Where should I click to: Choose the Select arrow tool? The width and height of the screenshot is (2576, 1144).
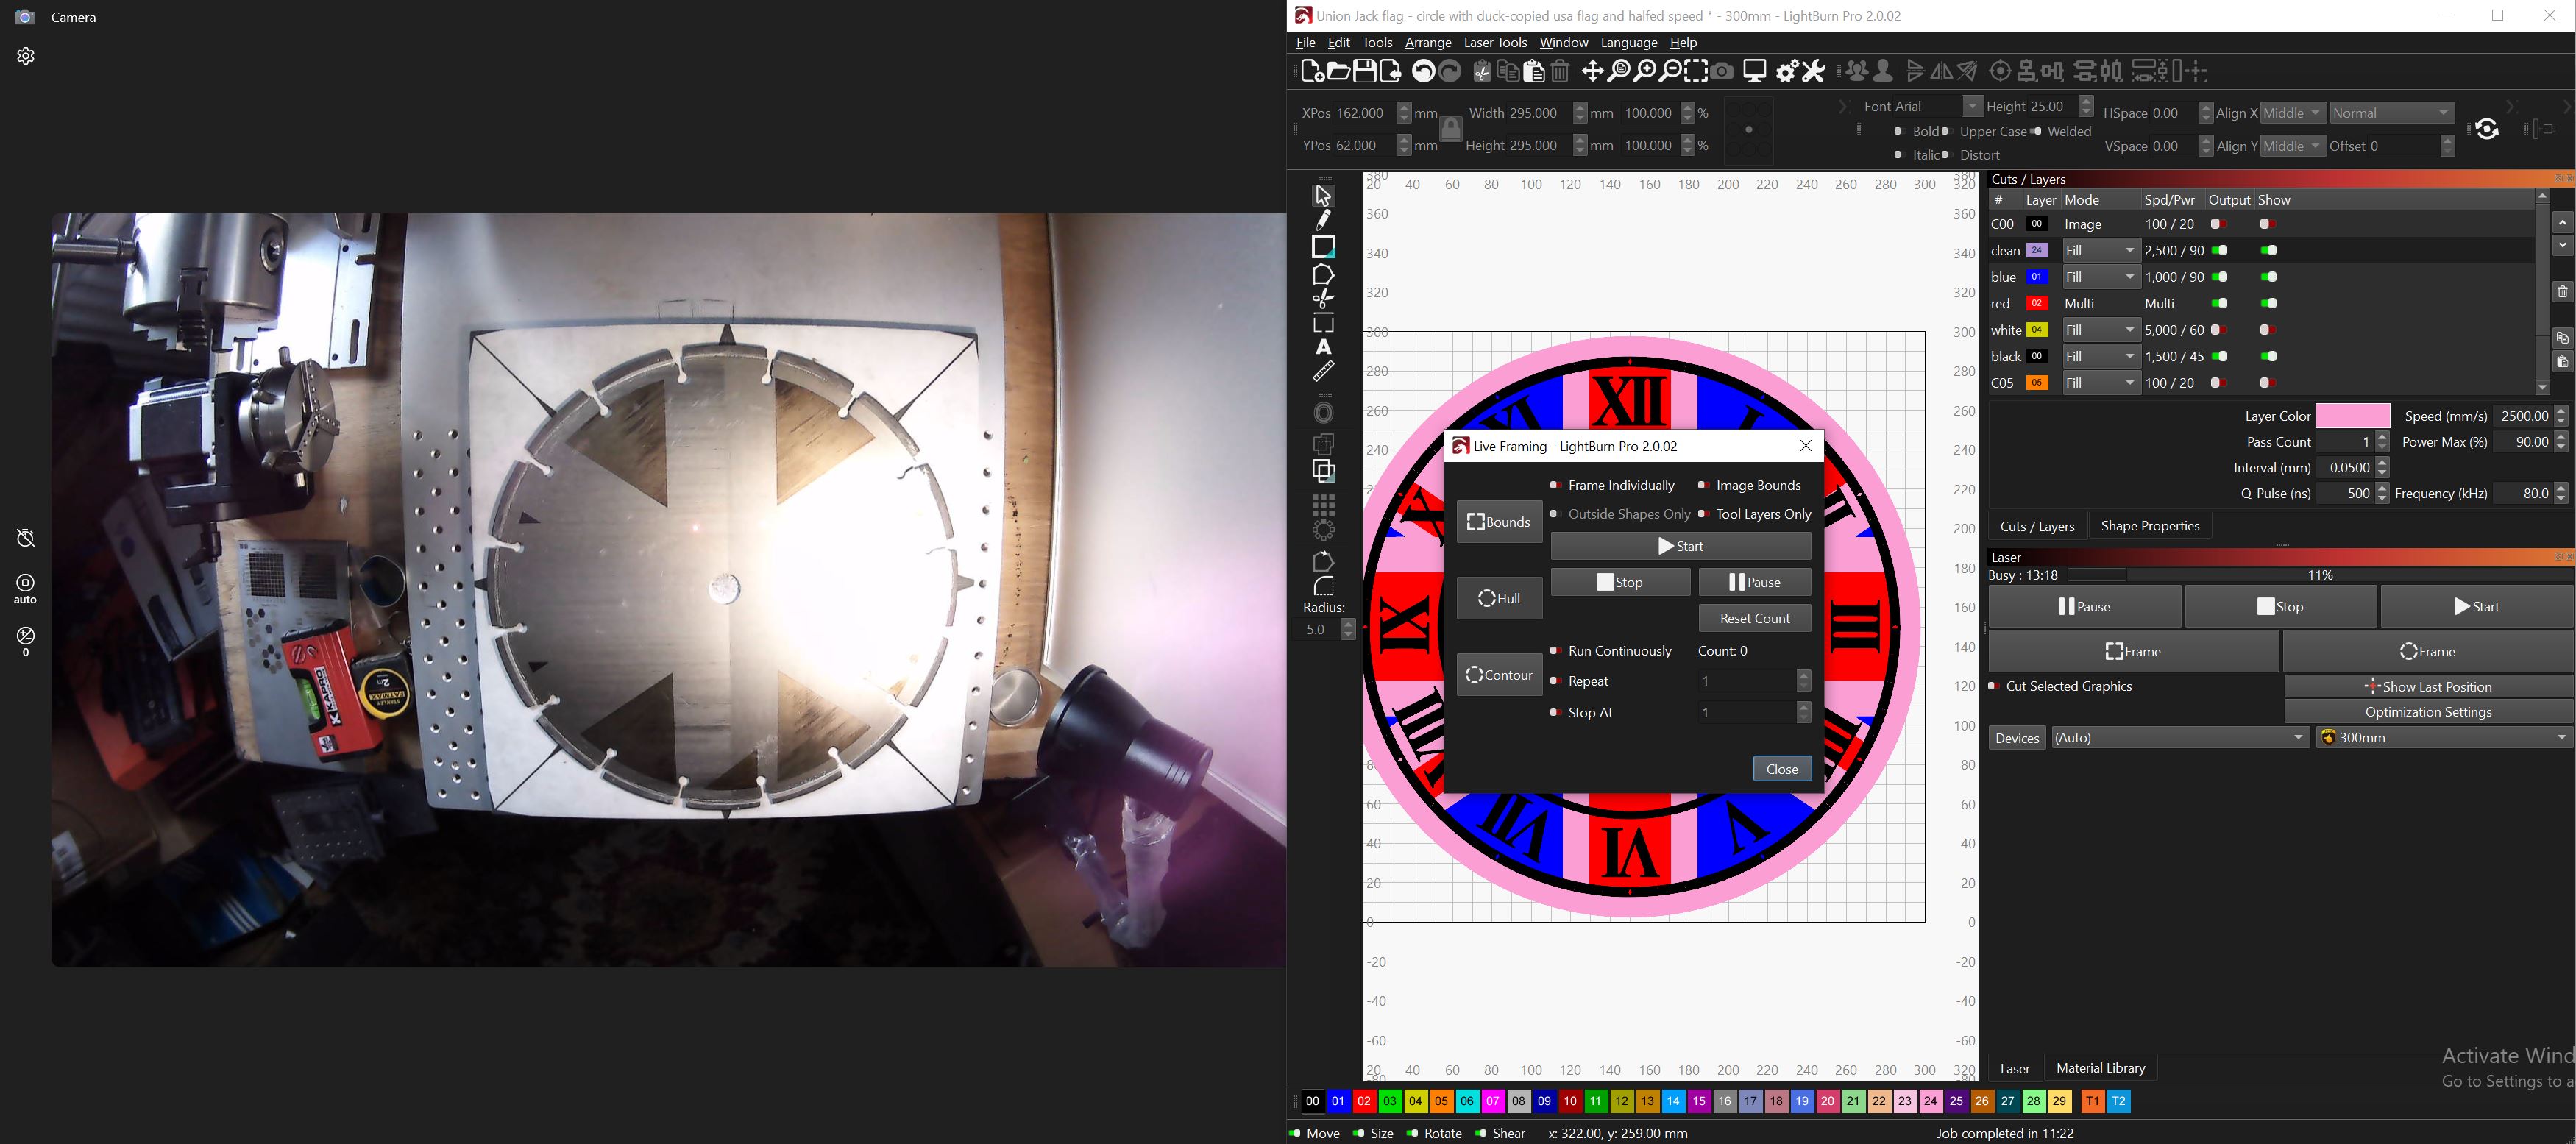click(1324, 195)
